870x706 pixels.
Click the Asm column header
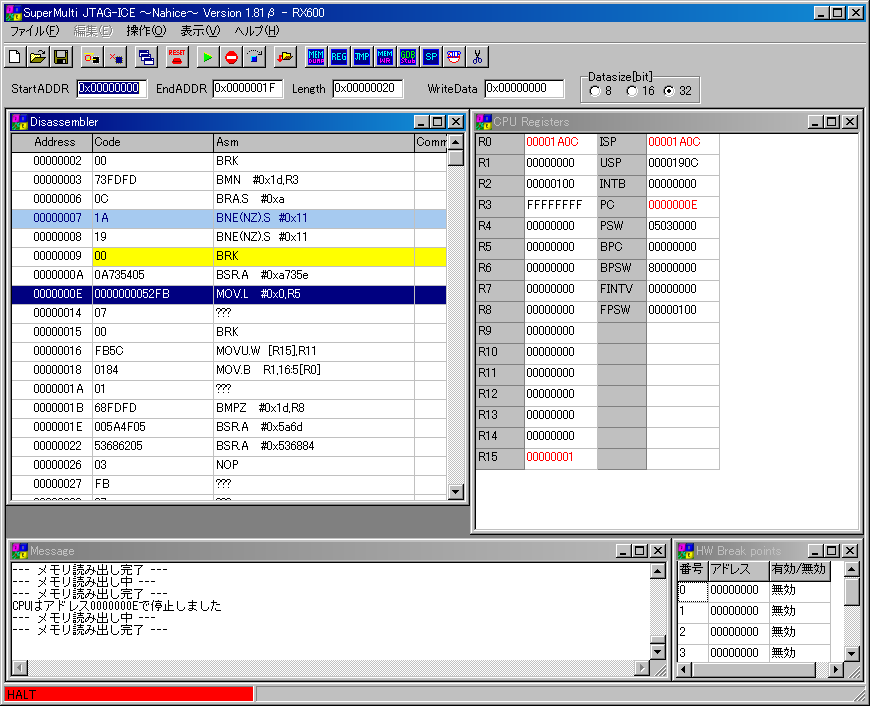point(313,142)
